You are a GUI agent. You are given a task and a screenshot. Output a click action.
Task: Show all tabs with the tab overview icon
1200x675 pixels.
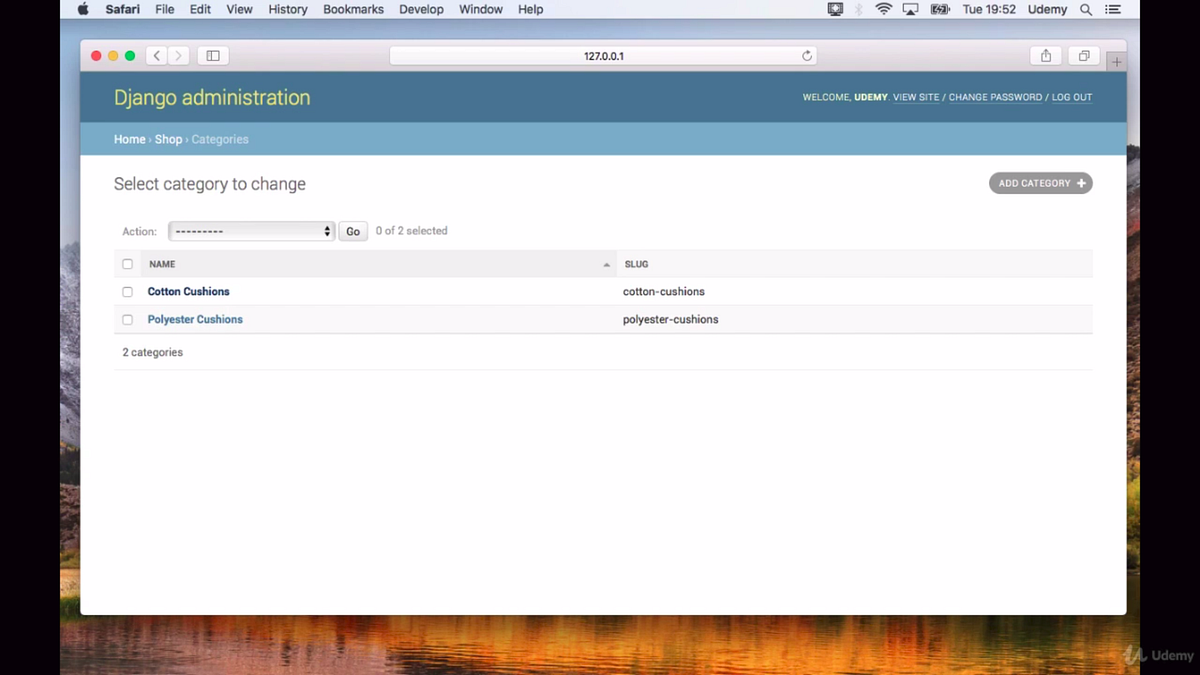1083,55
